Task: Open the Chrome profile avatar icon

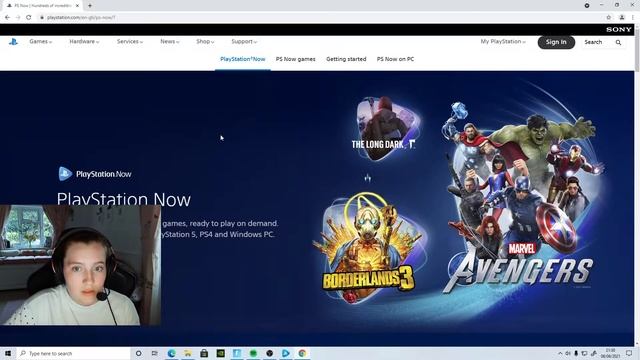Action: pos(622,17)
